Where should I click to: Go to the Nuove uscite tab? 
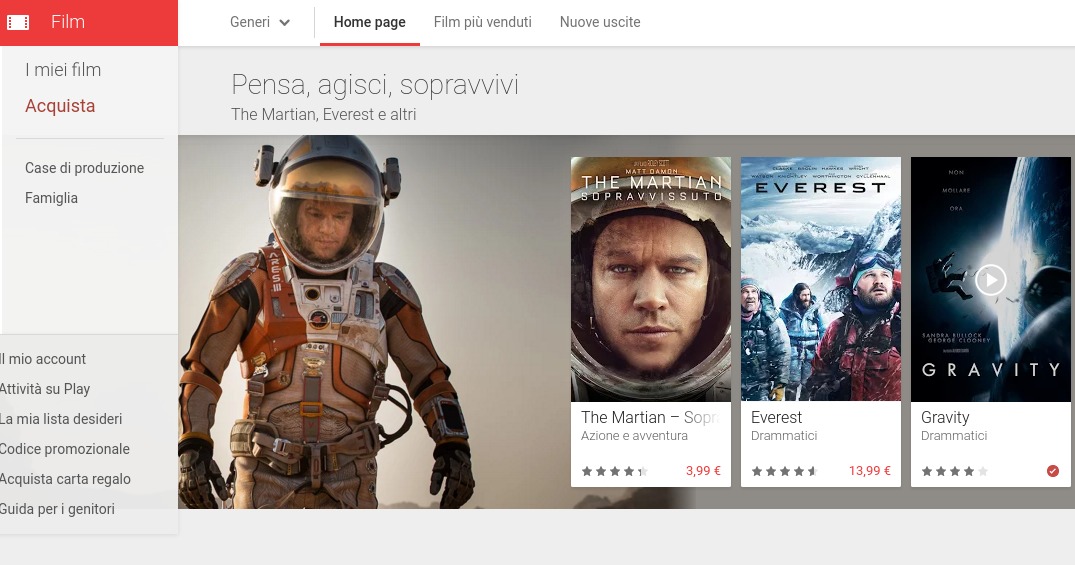[x=600, y=22]
